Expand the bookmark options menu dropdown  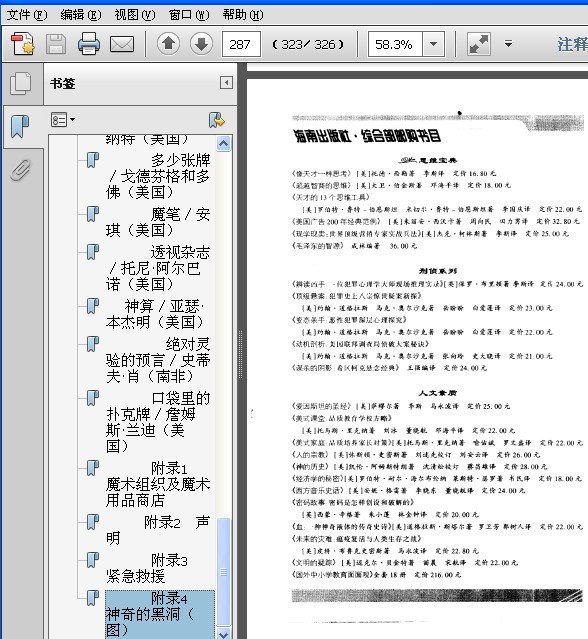pyautogui.click(x=63, y=120)
